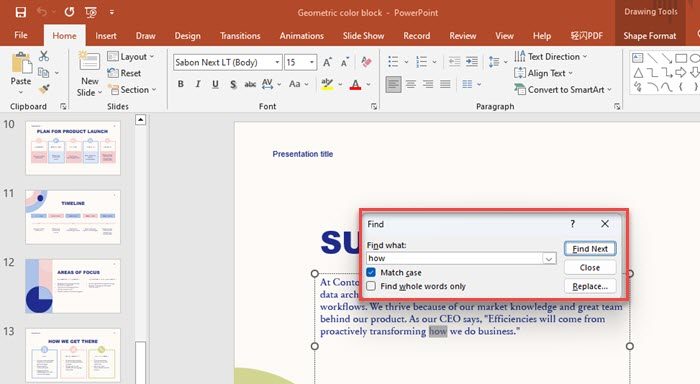Screen dimensions: 700x384
Task: Switch to the Animations tab
Action: click(302, 36)
